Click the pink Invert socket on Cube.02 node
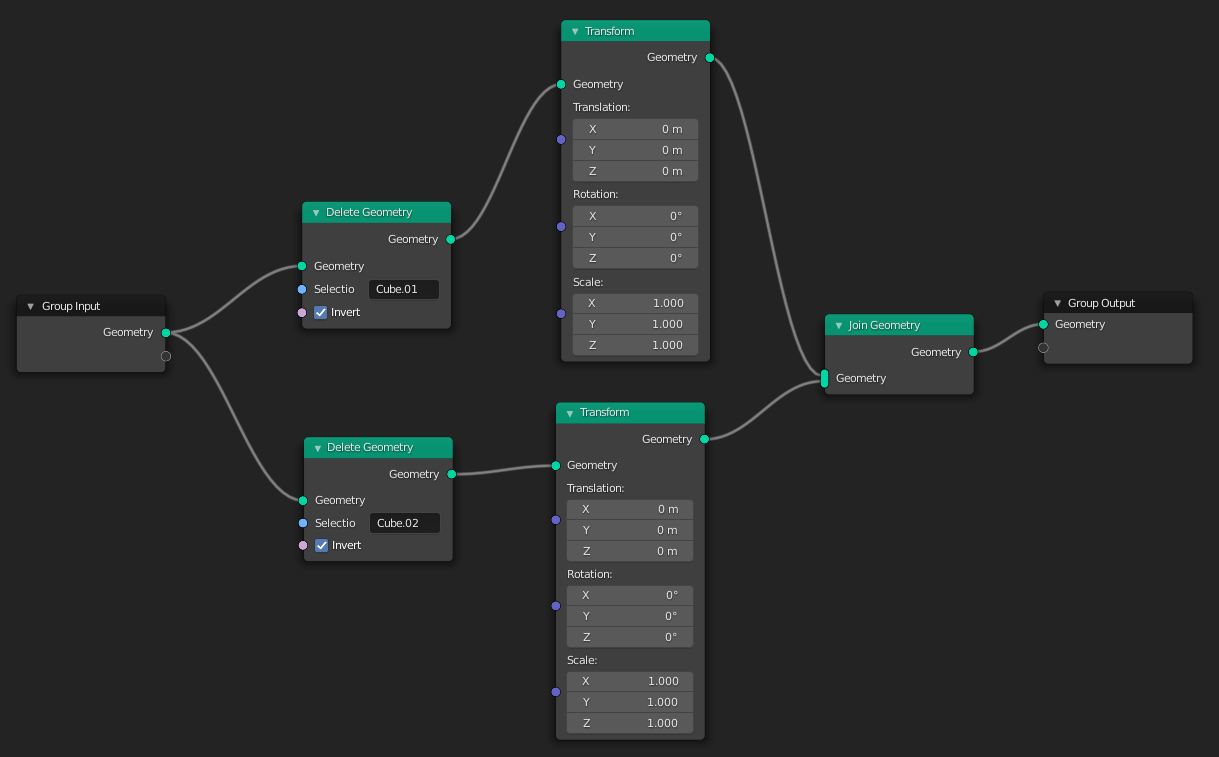1219x757 pixels. (303, 545)
